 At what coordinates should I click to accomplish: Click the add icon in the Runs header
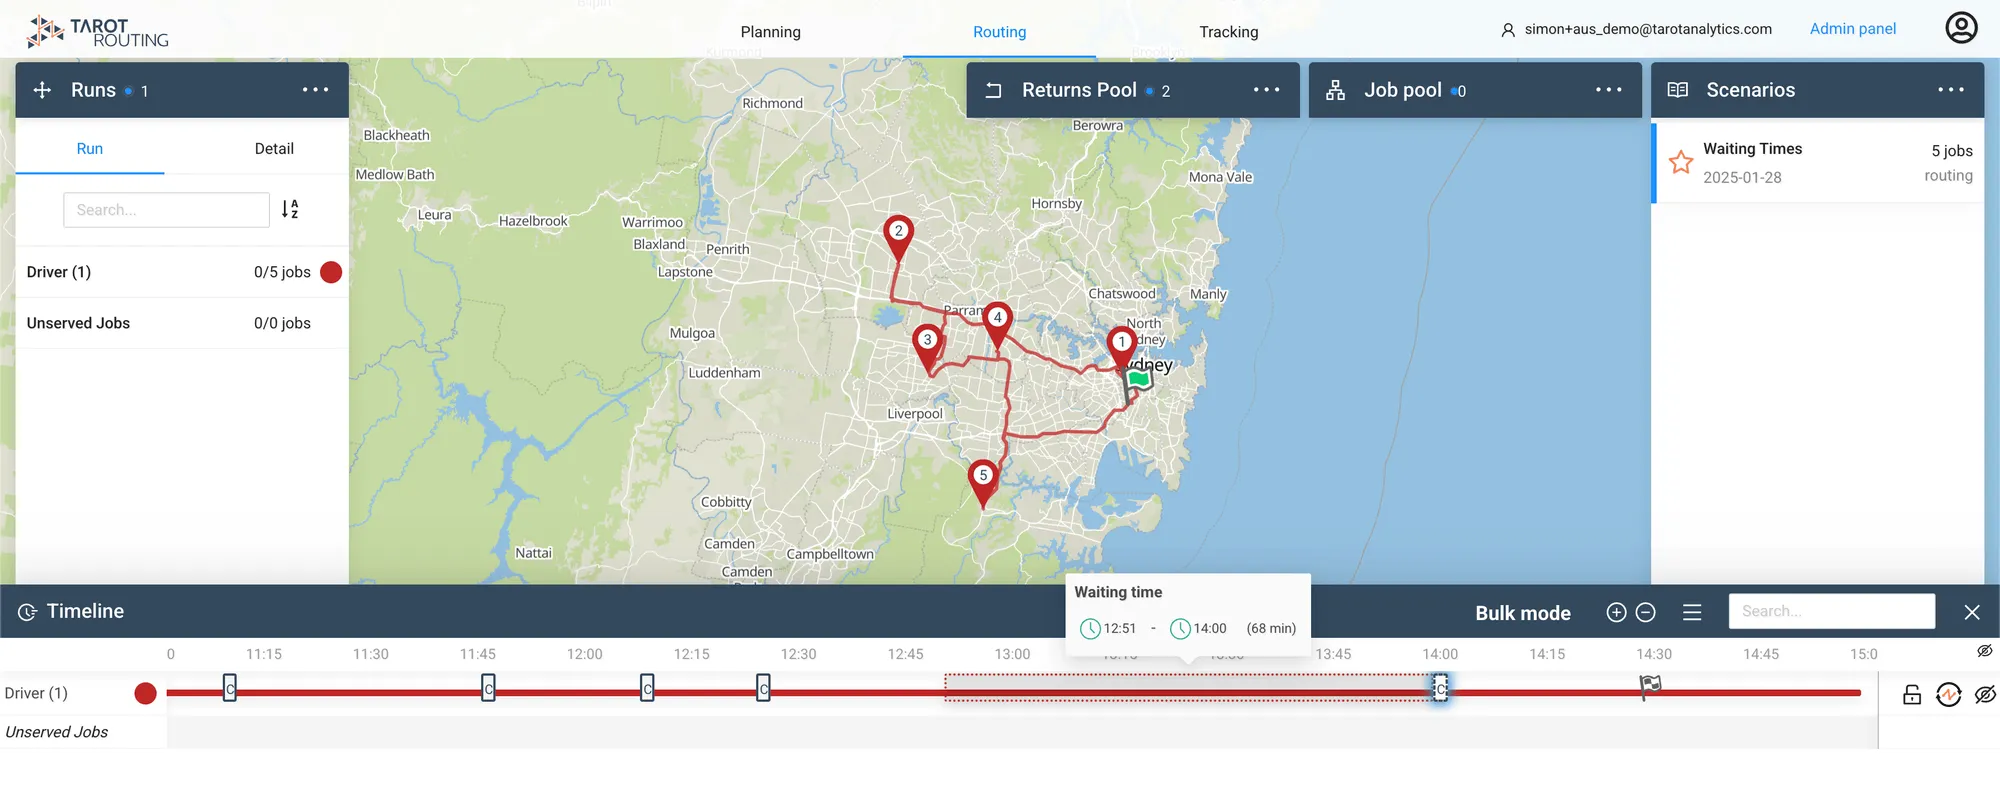click(42, 90)
